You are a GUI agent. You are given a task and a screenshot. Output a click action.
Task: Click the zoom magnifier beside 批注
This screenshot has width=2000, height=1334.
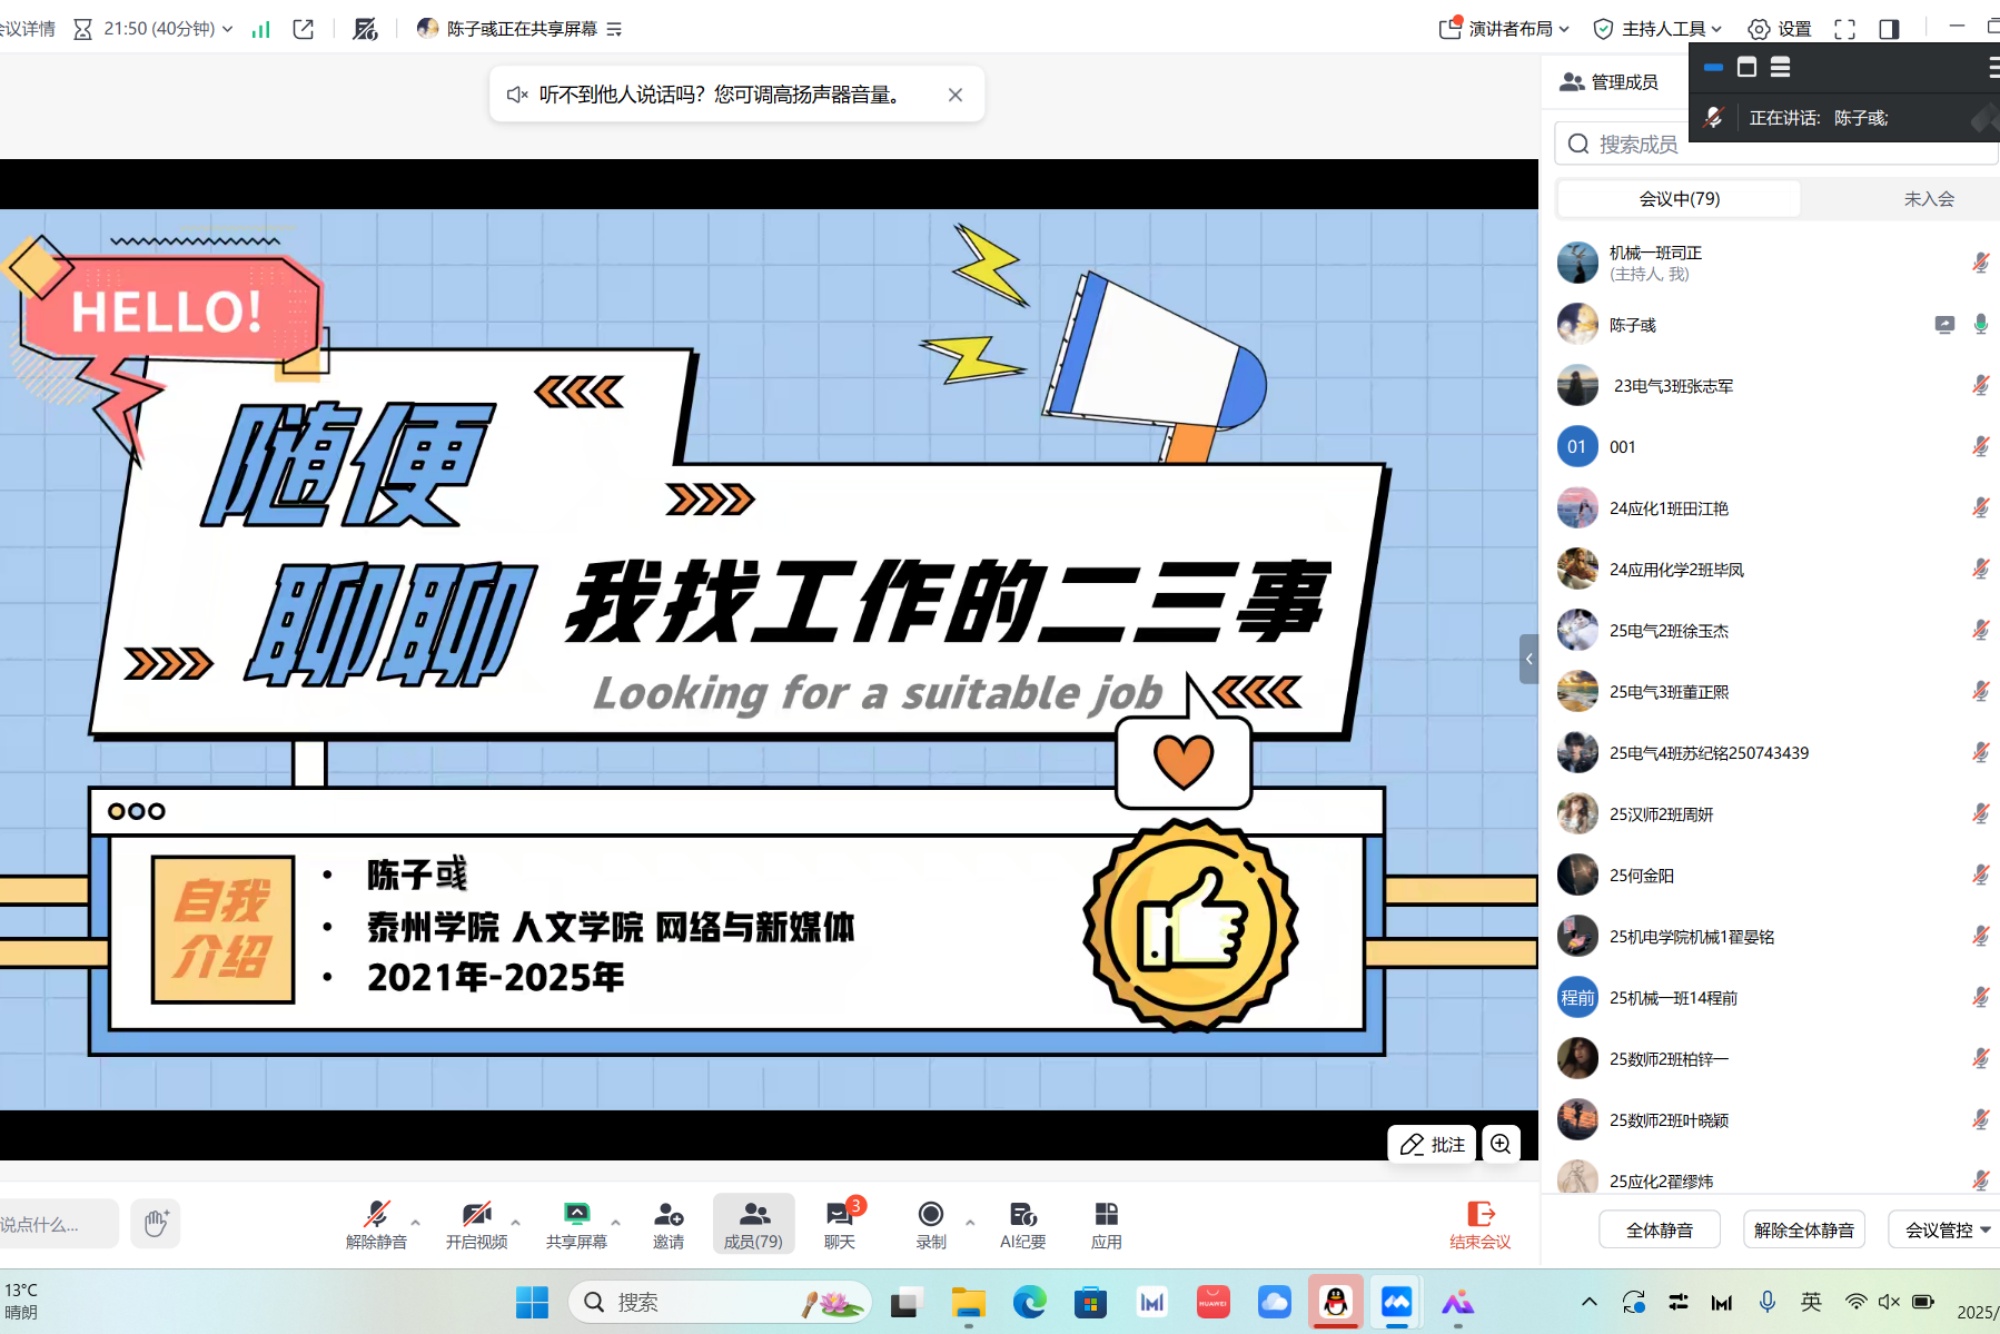1501,1144
